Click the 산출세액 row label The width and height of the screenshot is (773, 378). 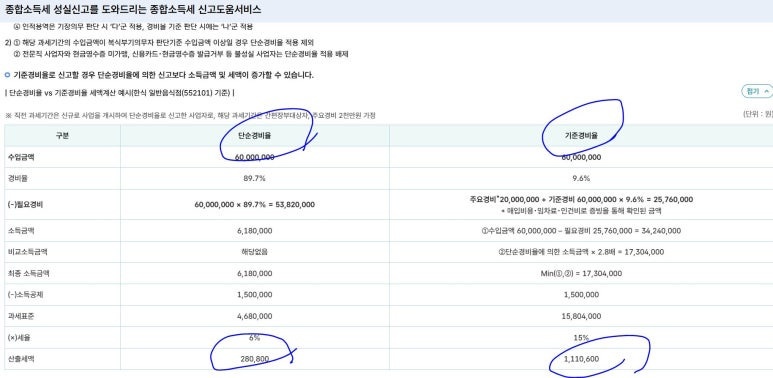21,359
